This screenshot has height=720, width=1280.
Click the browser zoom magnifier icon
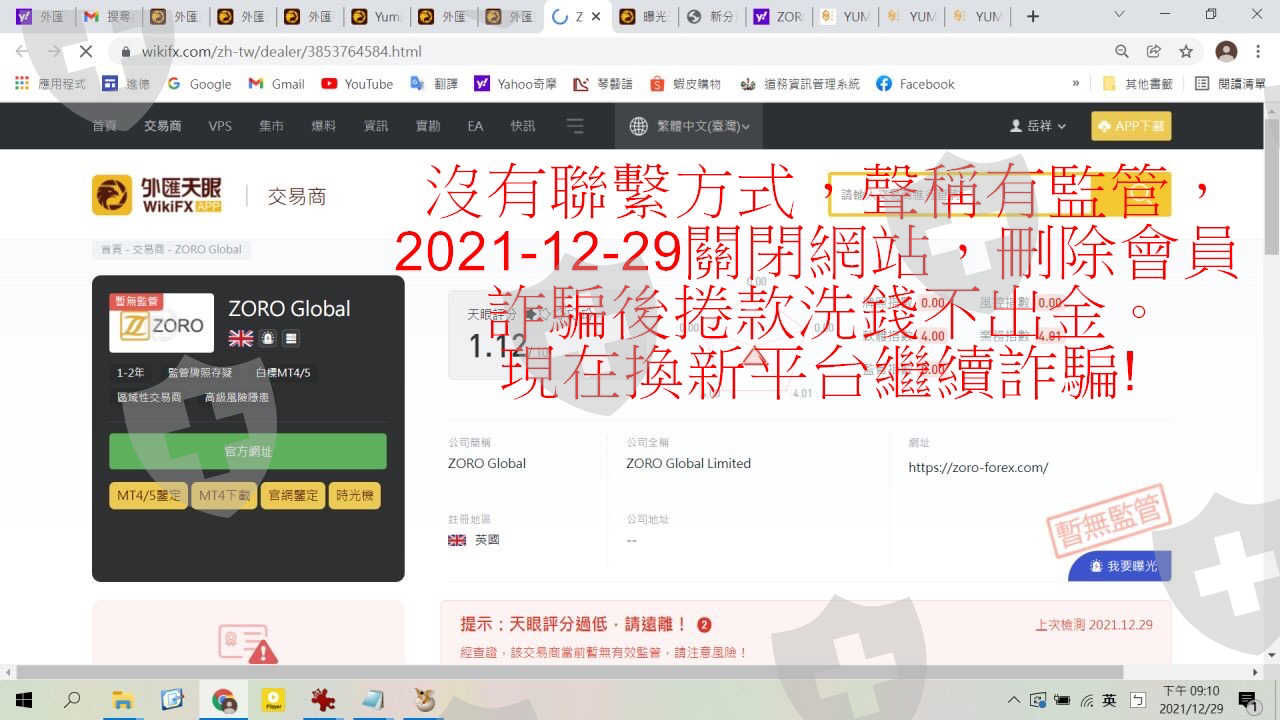click(1122, 51)
